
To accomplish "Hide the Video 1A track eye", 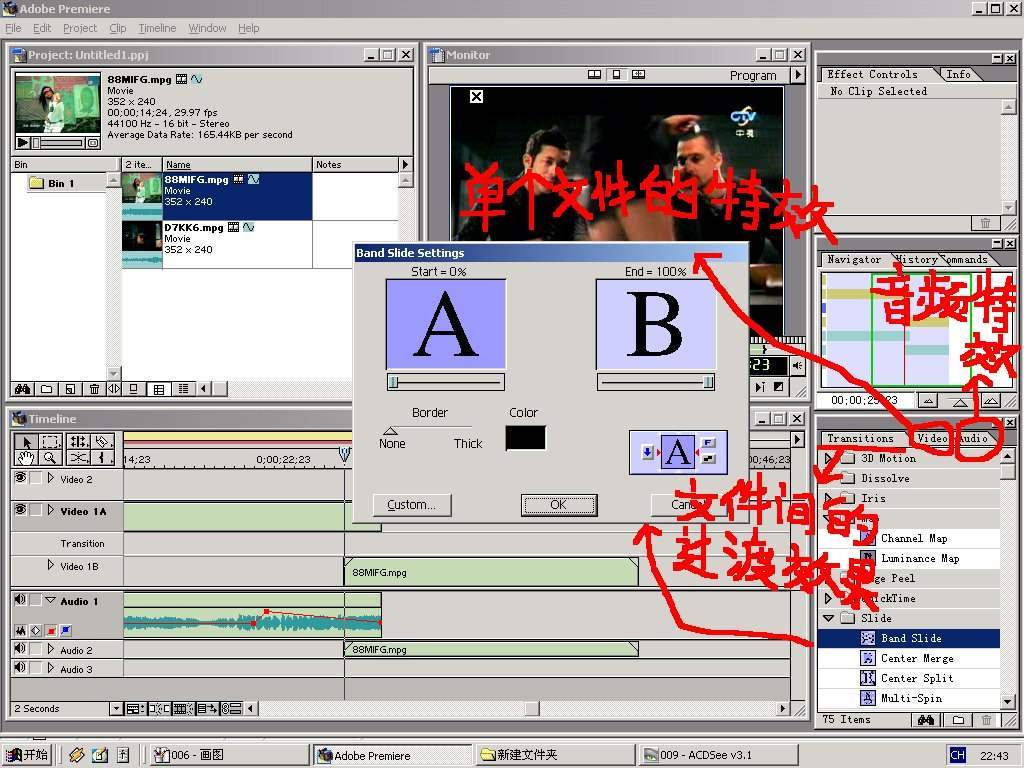I will (x=20, y=509).
